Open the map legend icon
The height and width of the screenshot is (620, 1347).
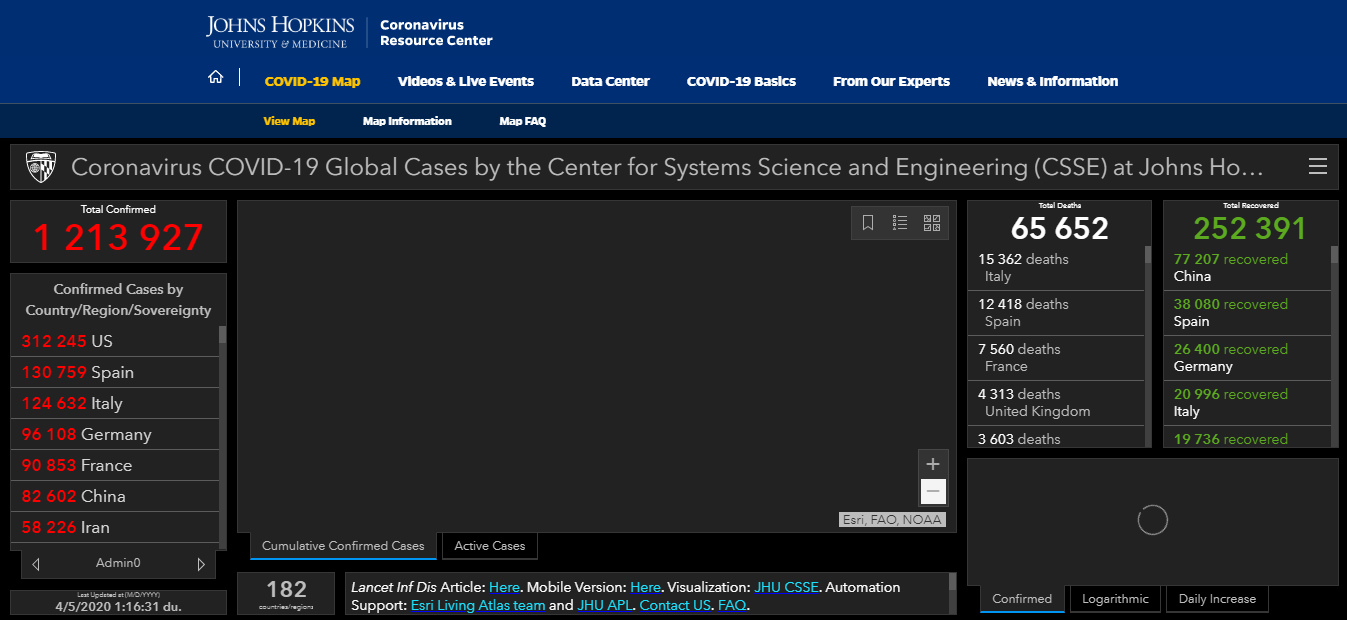pos(900,223)
